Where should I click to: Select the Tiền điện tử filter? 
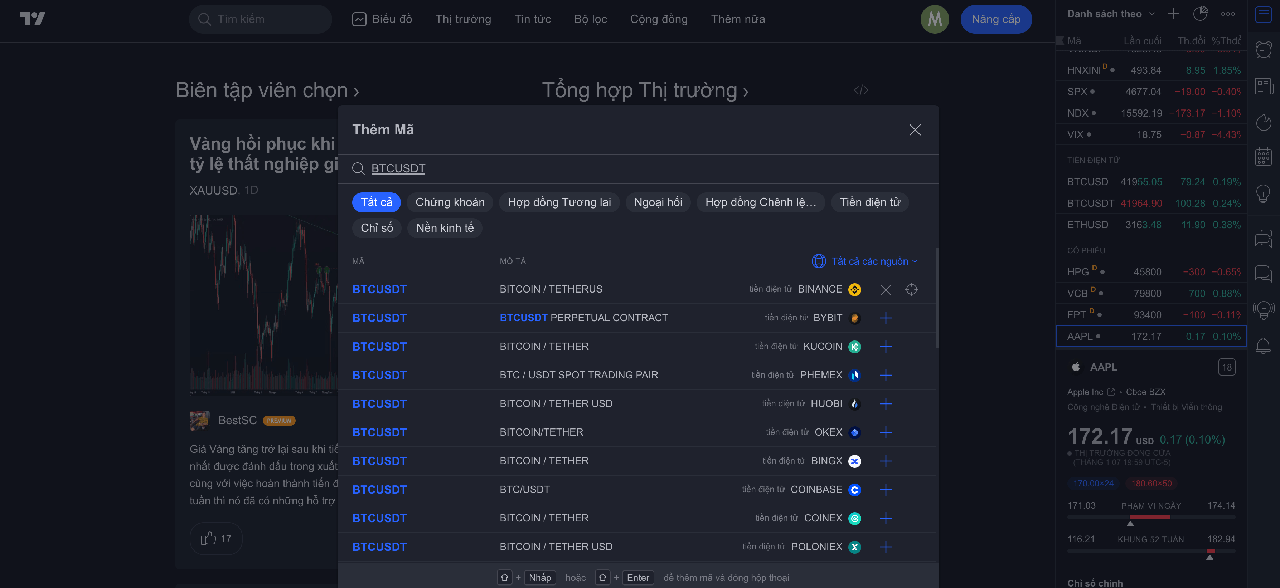(871, 201)
